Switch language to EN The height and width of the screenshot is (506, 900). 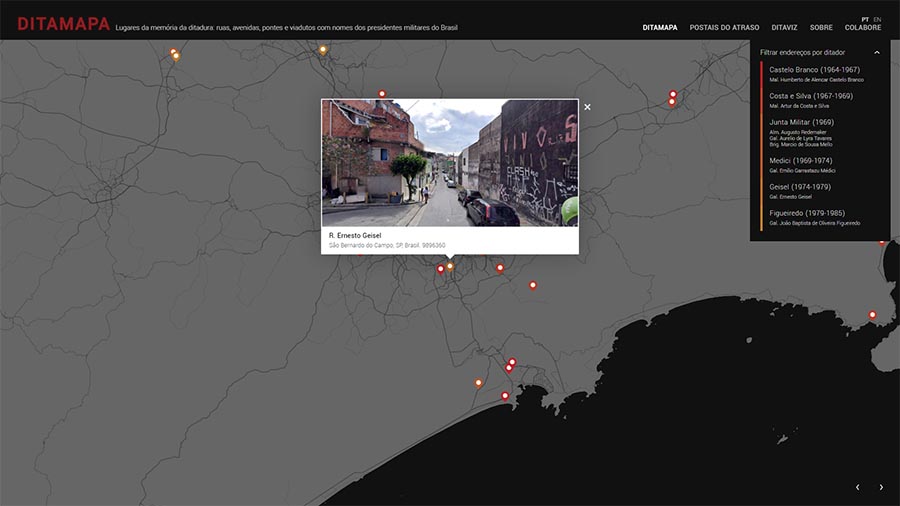(877, 19)
